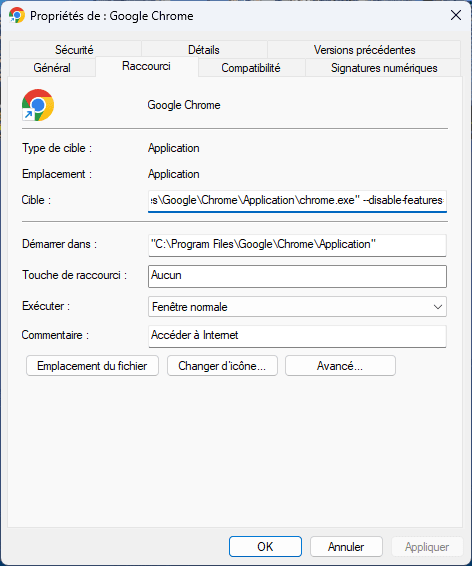The width and height of the screenshot is (472, 566).
Task: Click the Démarrer dans path field
Action: pyautogui.click(x=297, y=245)
